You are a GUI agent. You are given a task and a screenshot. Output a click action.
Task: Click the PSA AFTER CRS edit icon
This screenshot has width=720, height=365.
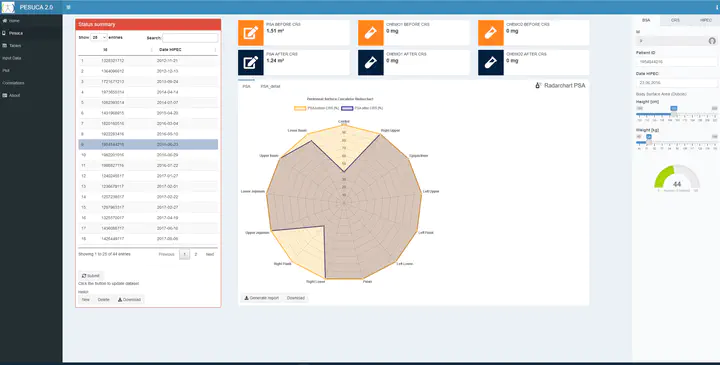pyautogui.click(x=251, y=62)
